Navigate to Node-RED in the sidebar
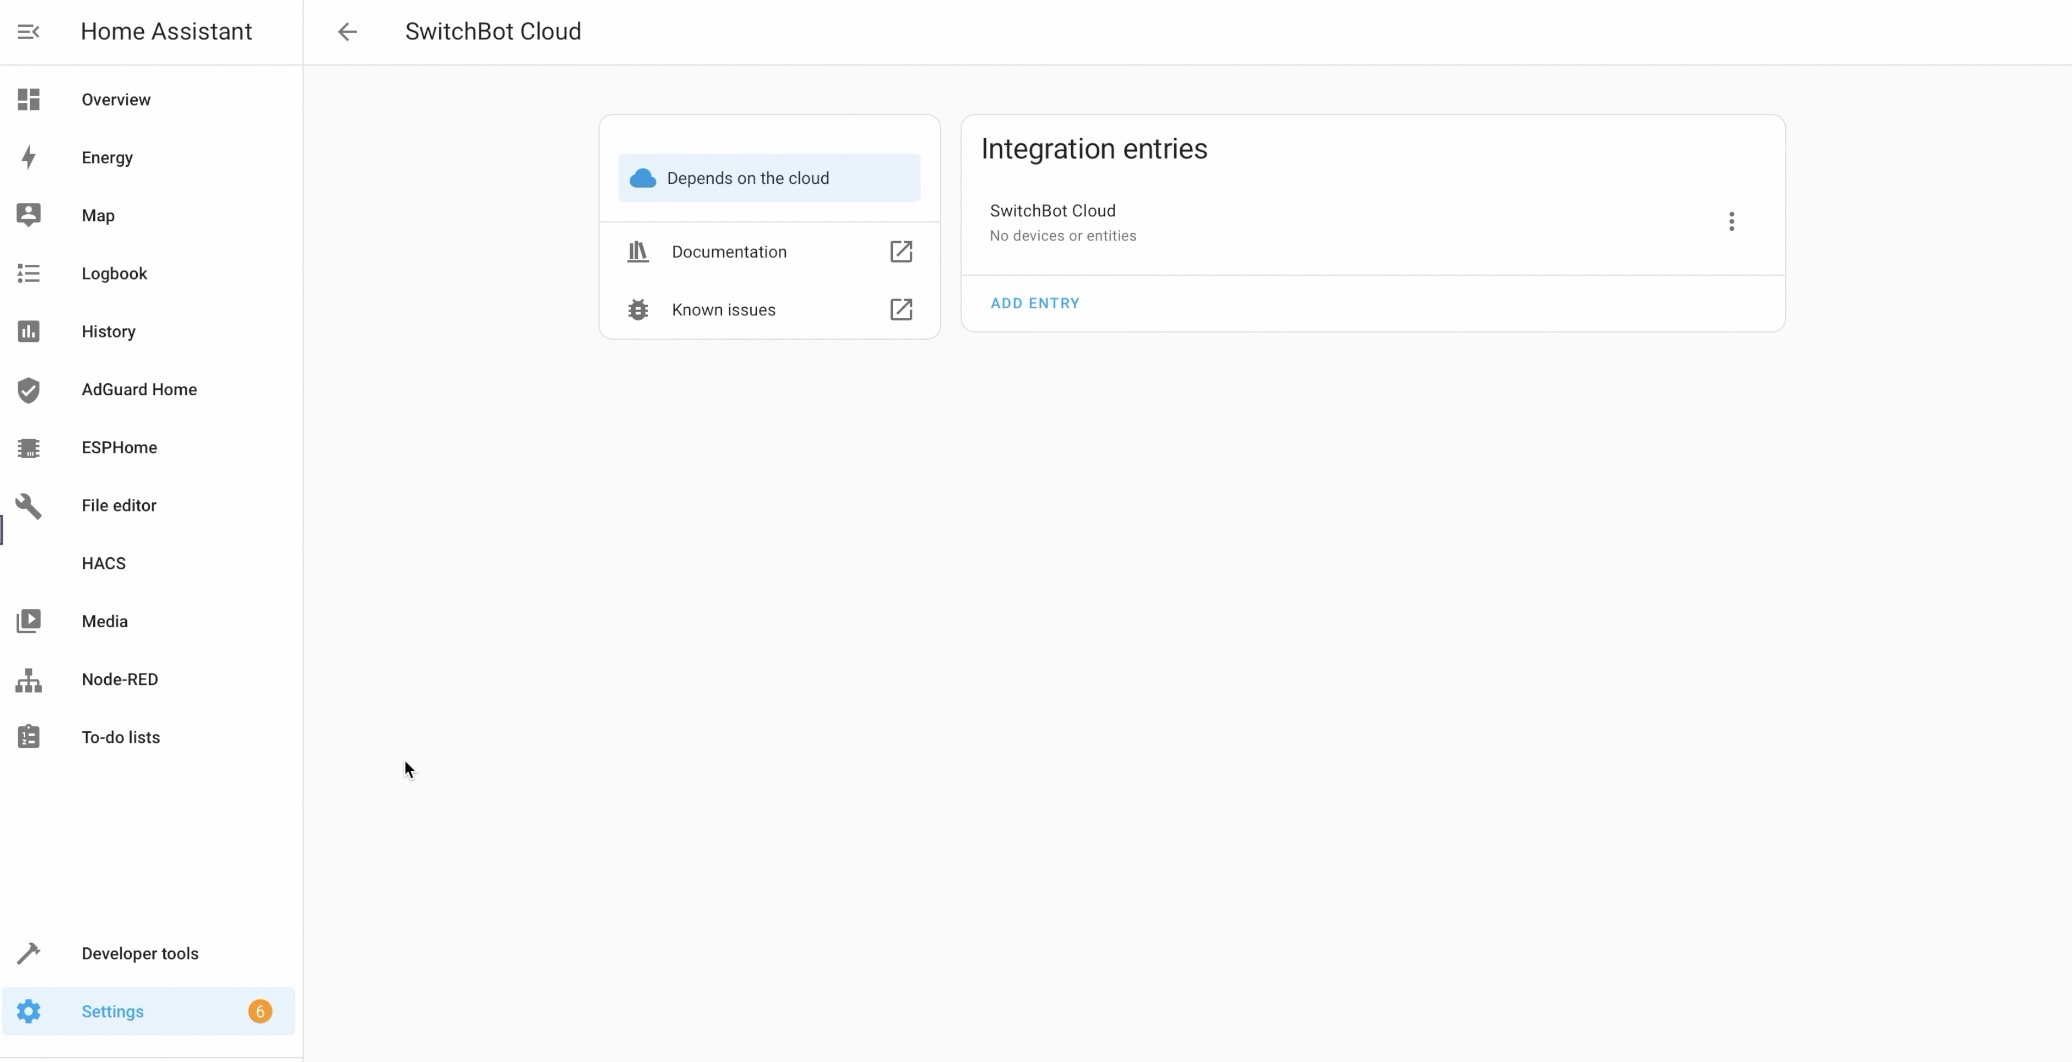The image size is (2072, 1062). (x=149, y=680)
